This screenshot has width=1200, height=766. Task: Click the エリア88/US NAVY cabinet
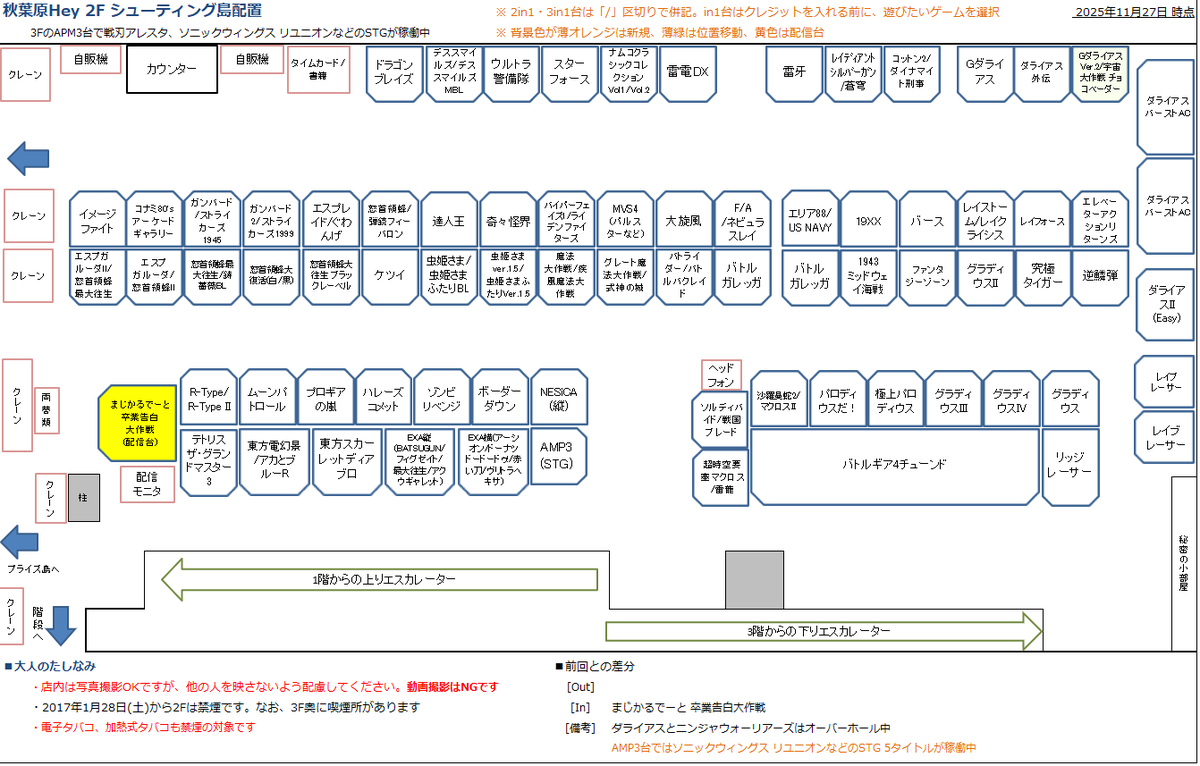click(x=810, y=218)
